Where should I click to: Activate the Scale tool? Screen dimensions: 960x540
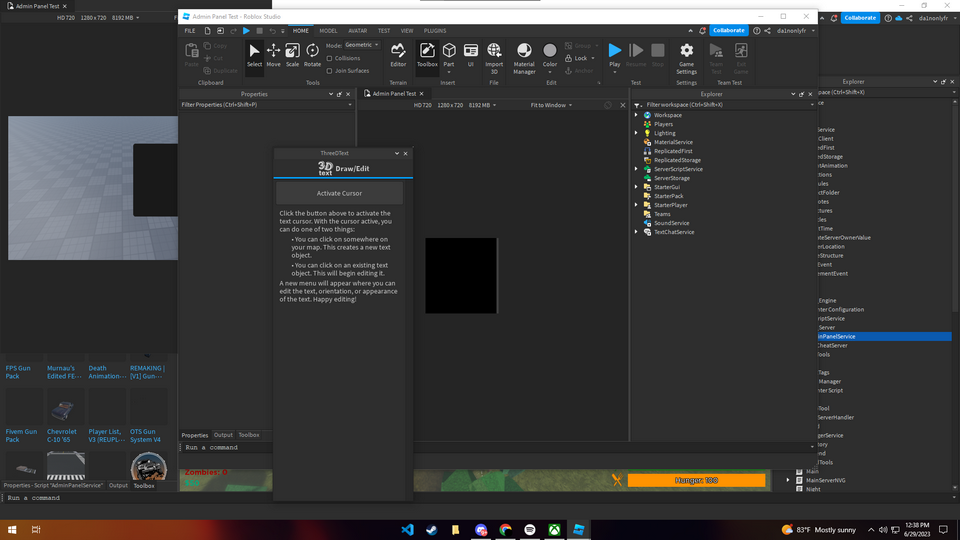coord(293,55)
